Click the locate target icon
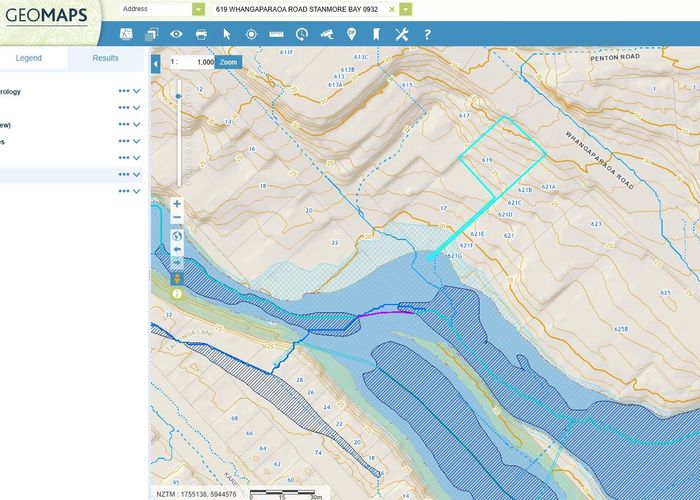The image size is (700, 500). [251, 34]
